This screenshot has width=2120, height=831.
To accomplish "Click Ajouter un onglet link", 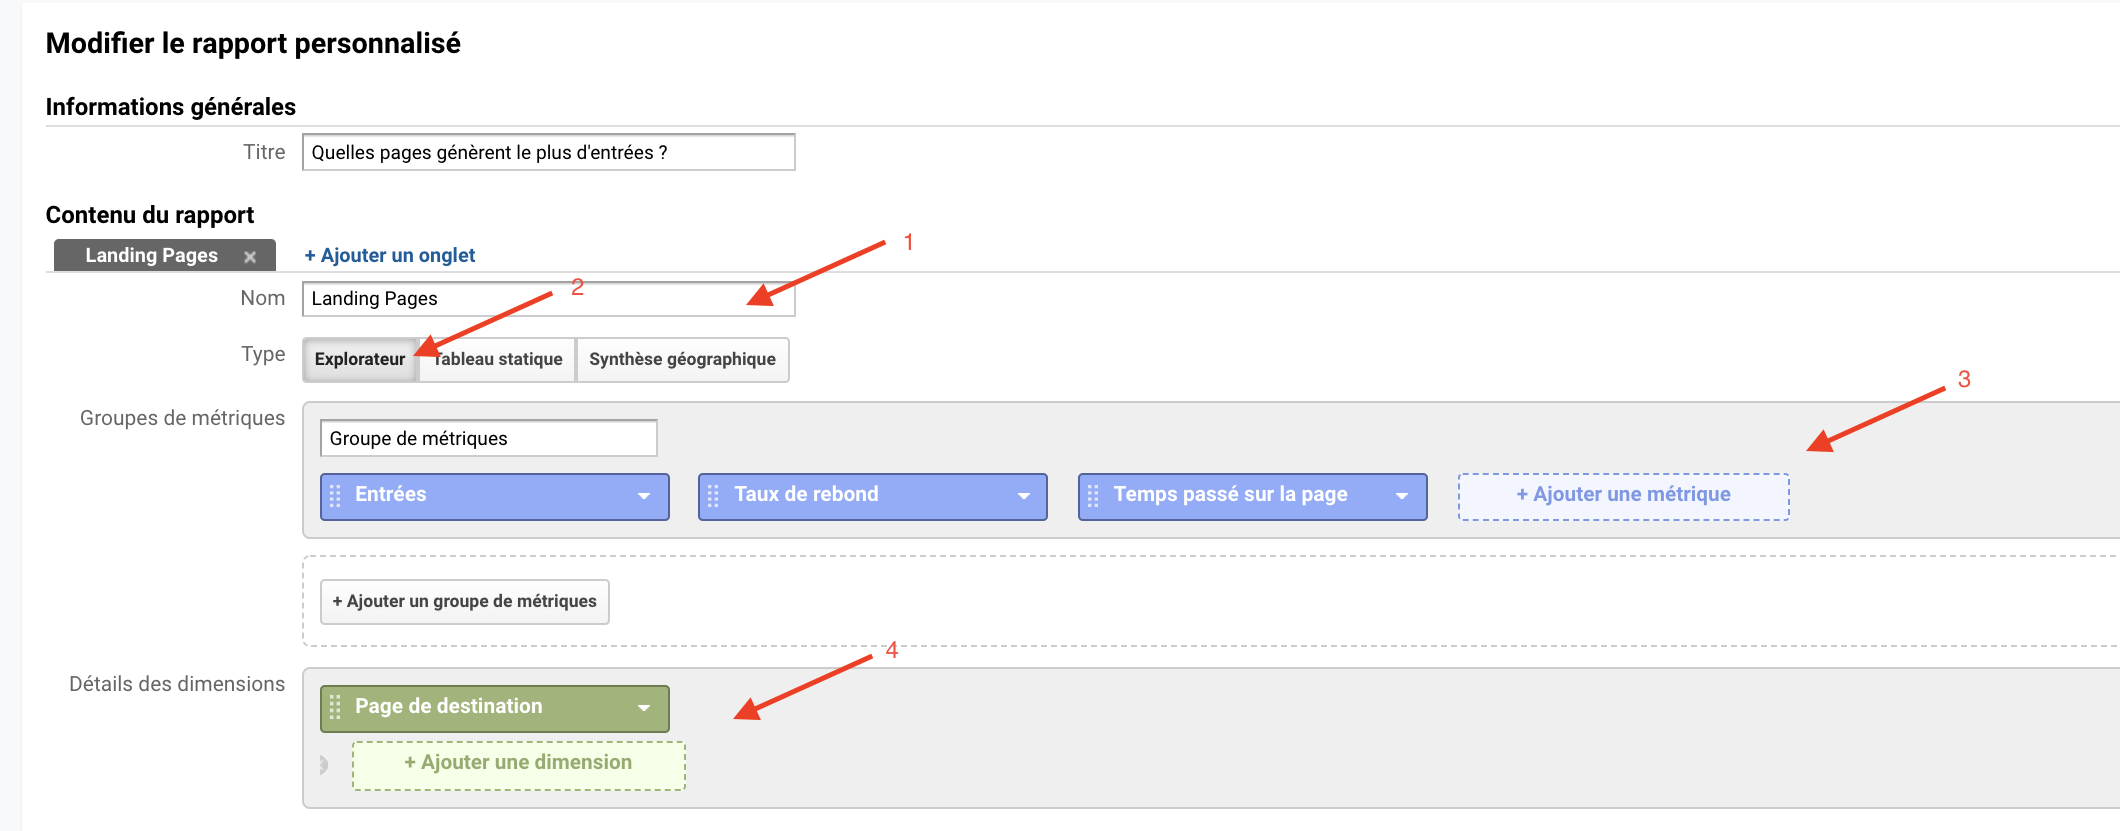I will [390, 255].
